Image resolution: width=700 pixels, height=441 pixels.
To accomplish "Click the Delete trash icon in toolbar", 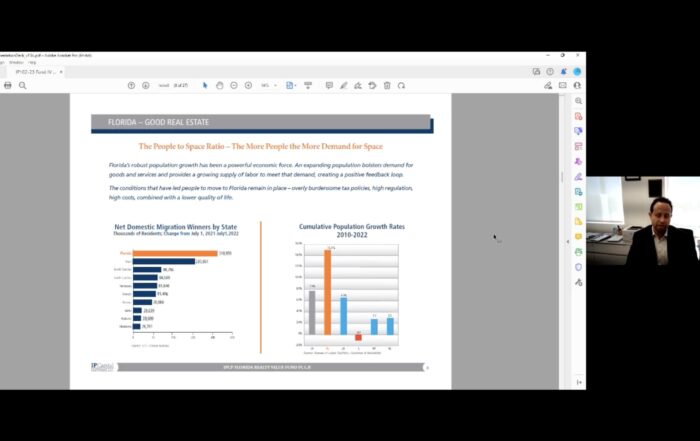I will [387, 86].
